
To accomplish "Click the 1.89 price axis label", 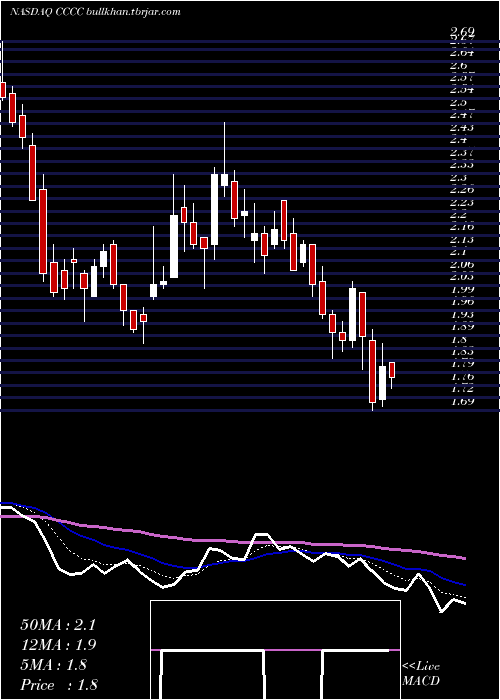I will tap(462, 326).
